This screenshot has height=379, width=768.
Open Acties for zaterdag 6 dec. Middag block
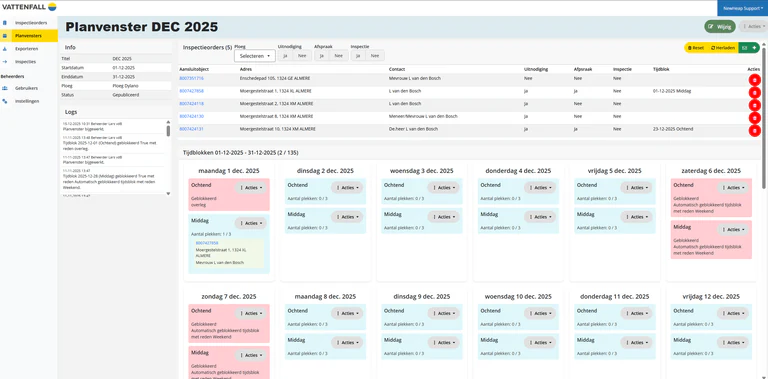pyautogui.click(x=733, y=230)
